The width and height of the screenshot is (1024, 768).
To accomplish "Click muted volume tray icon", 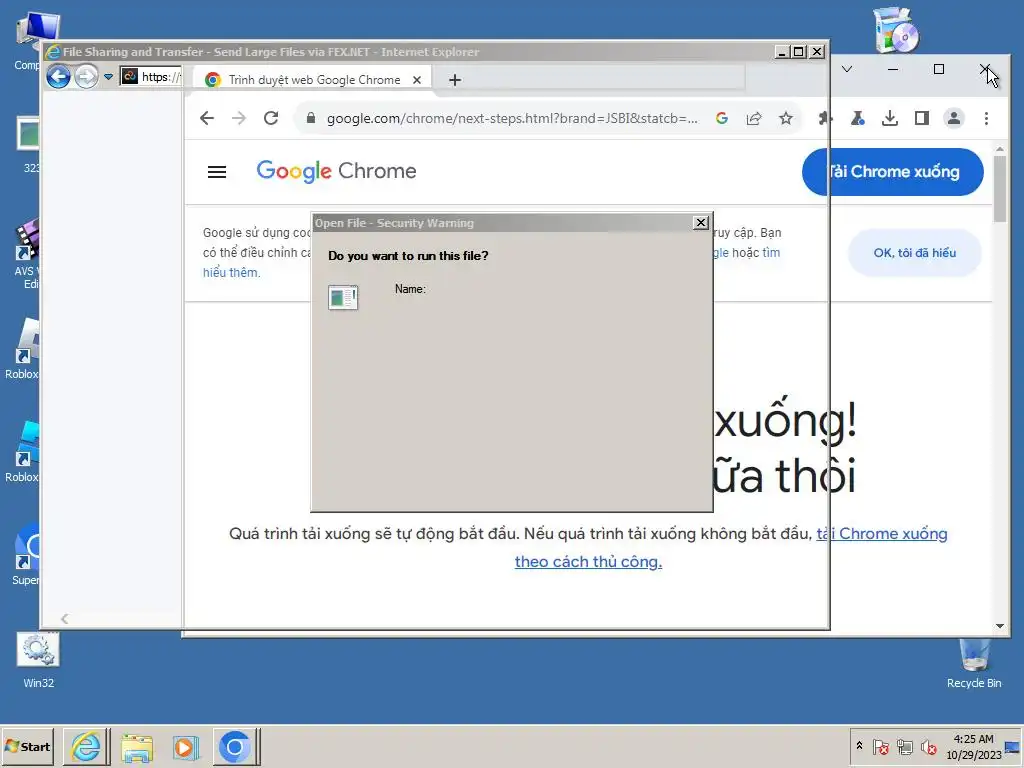I will click(x=928, y=746).
